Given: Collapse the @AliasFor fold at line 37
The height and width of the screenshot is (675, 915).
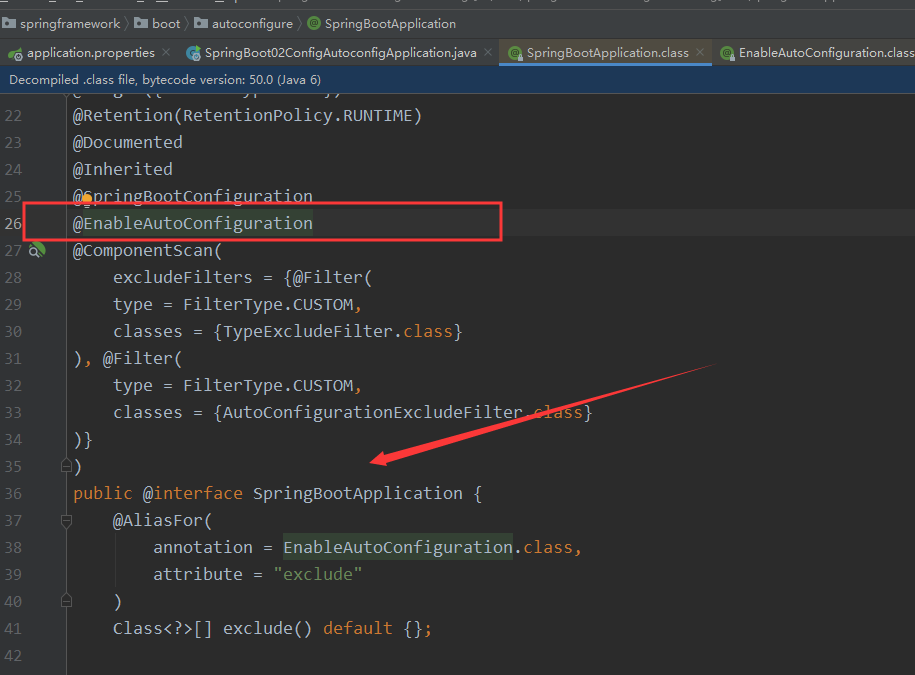Looking at the screenshot, I should pos(67,520).
